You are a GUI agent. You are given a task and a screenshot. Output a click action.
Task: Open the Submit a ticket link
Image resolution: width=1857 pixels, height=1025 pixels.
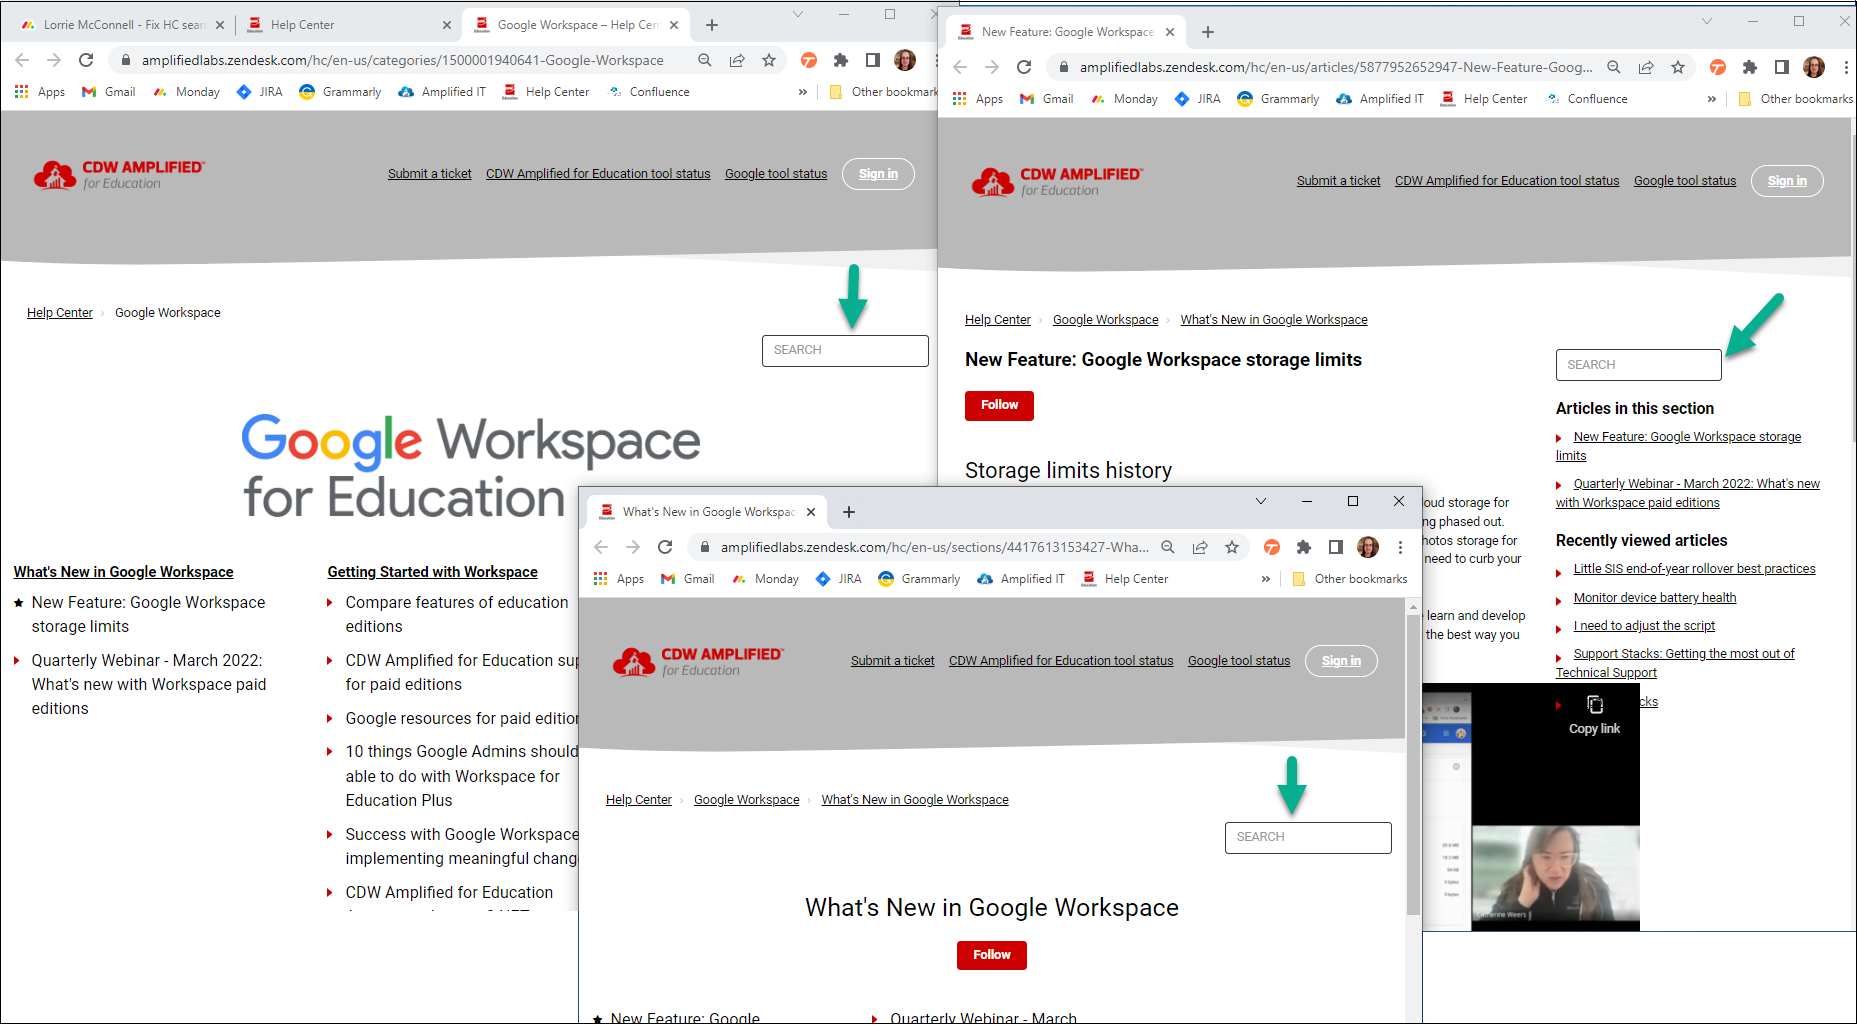point(892,660)
